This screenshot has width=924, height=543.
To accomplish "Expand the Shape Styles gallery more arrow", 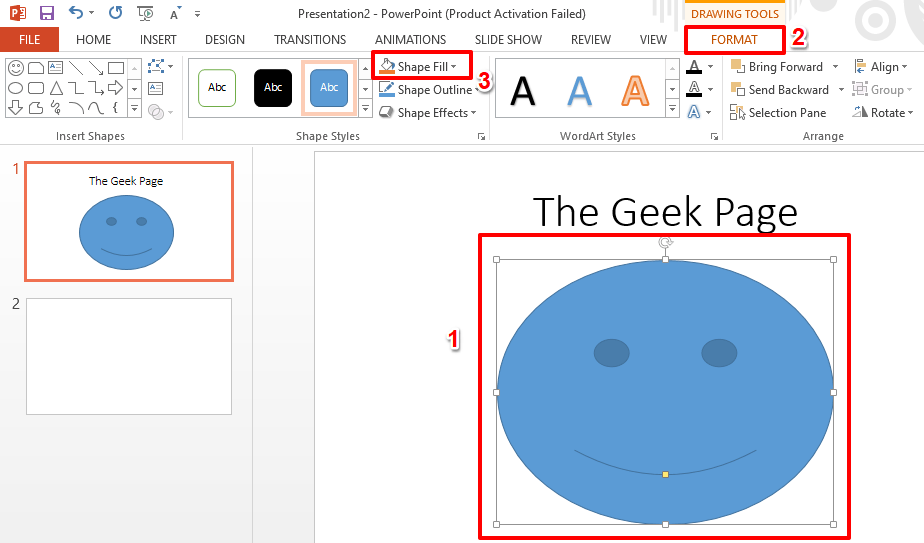I will point(365,109).
